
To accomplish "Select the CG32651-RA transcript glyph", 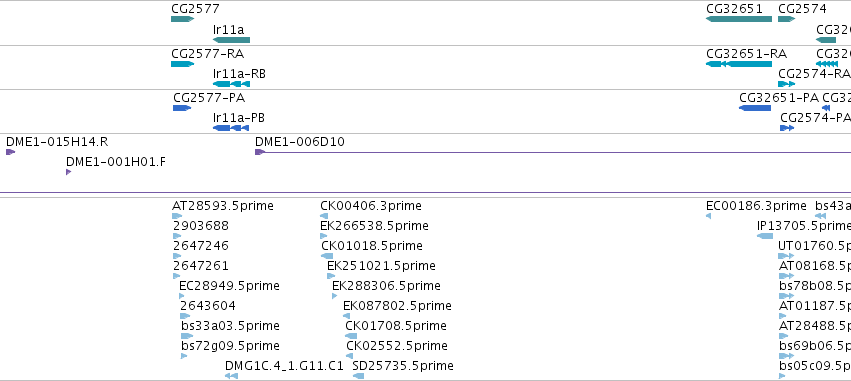I will (x=739, y=64).
